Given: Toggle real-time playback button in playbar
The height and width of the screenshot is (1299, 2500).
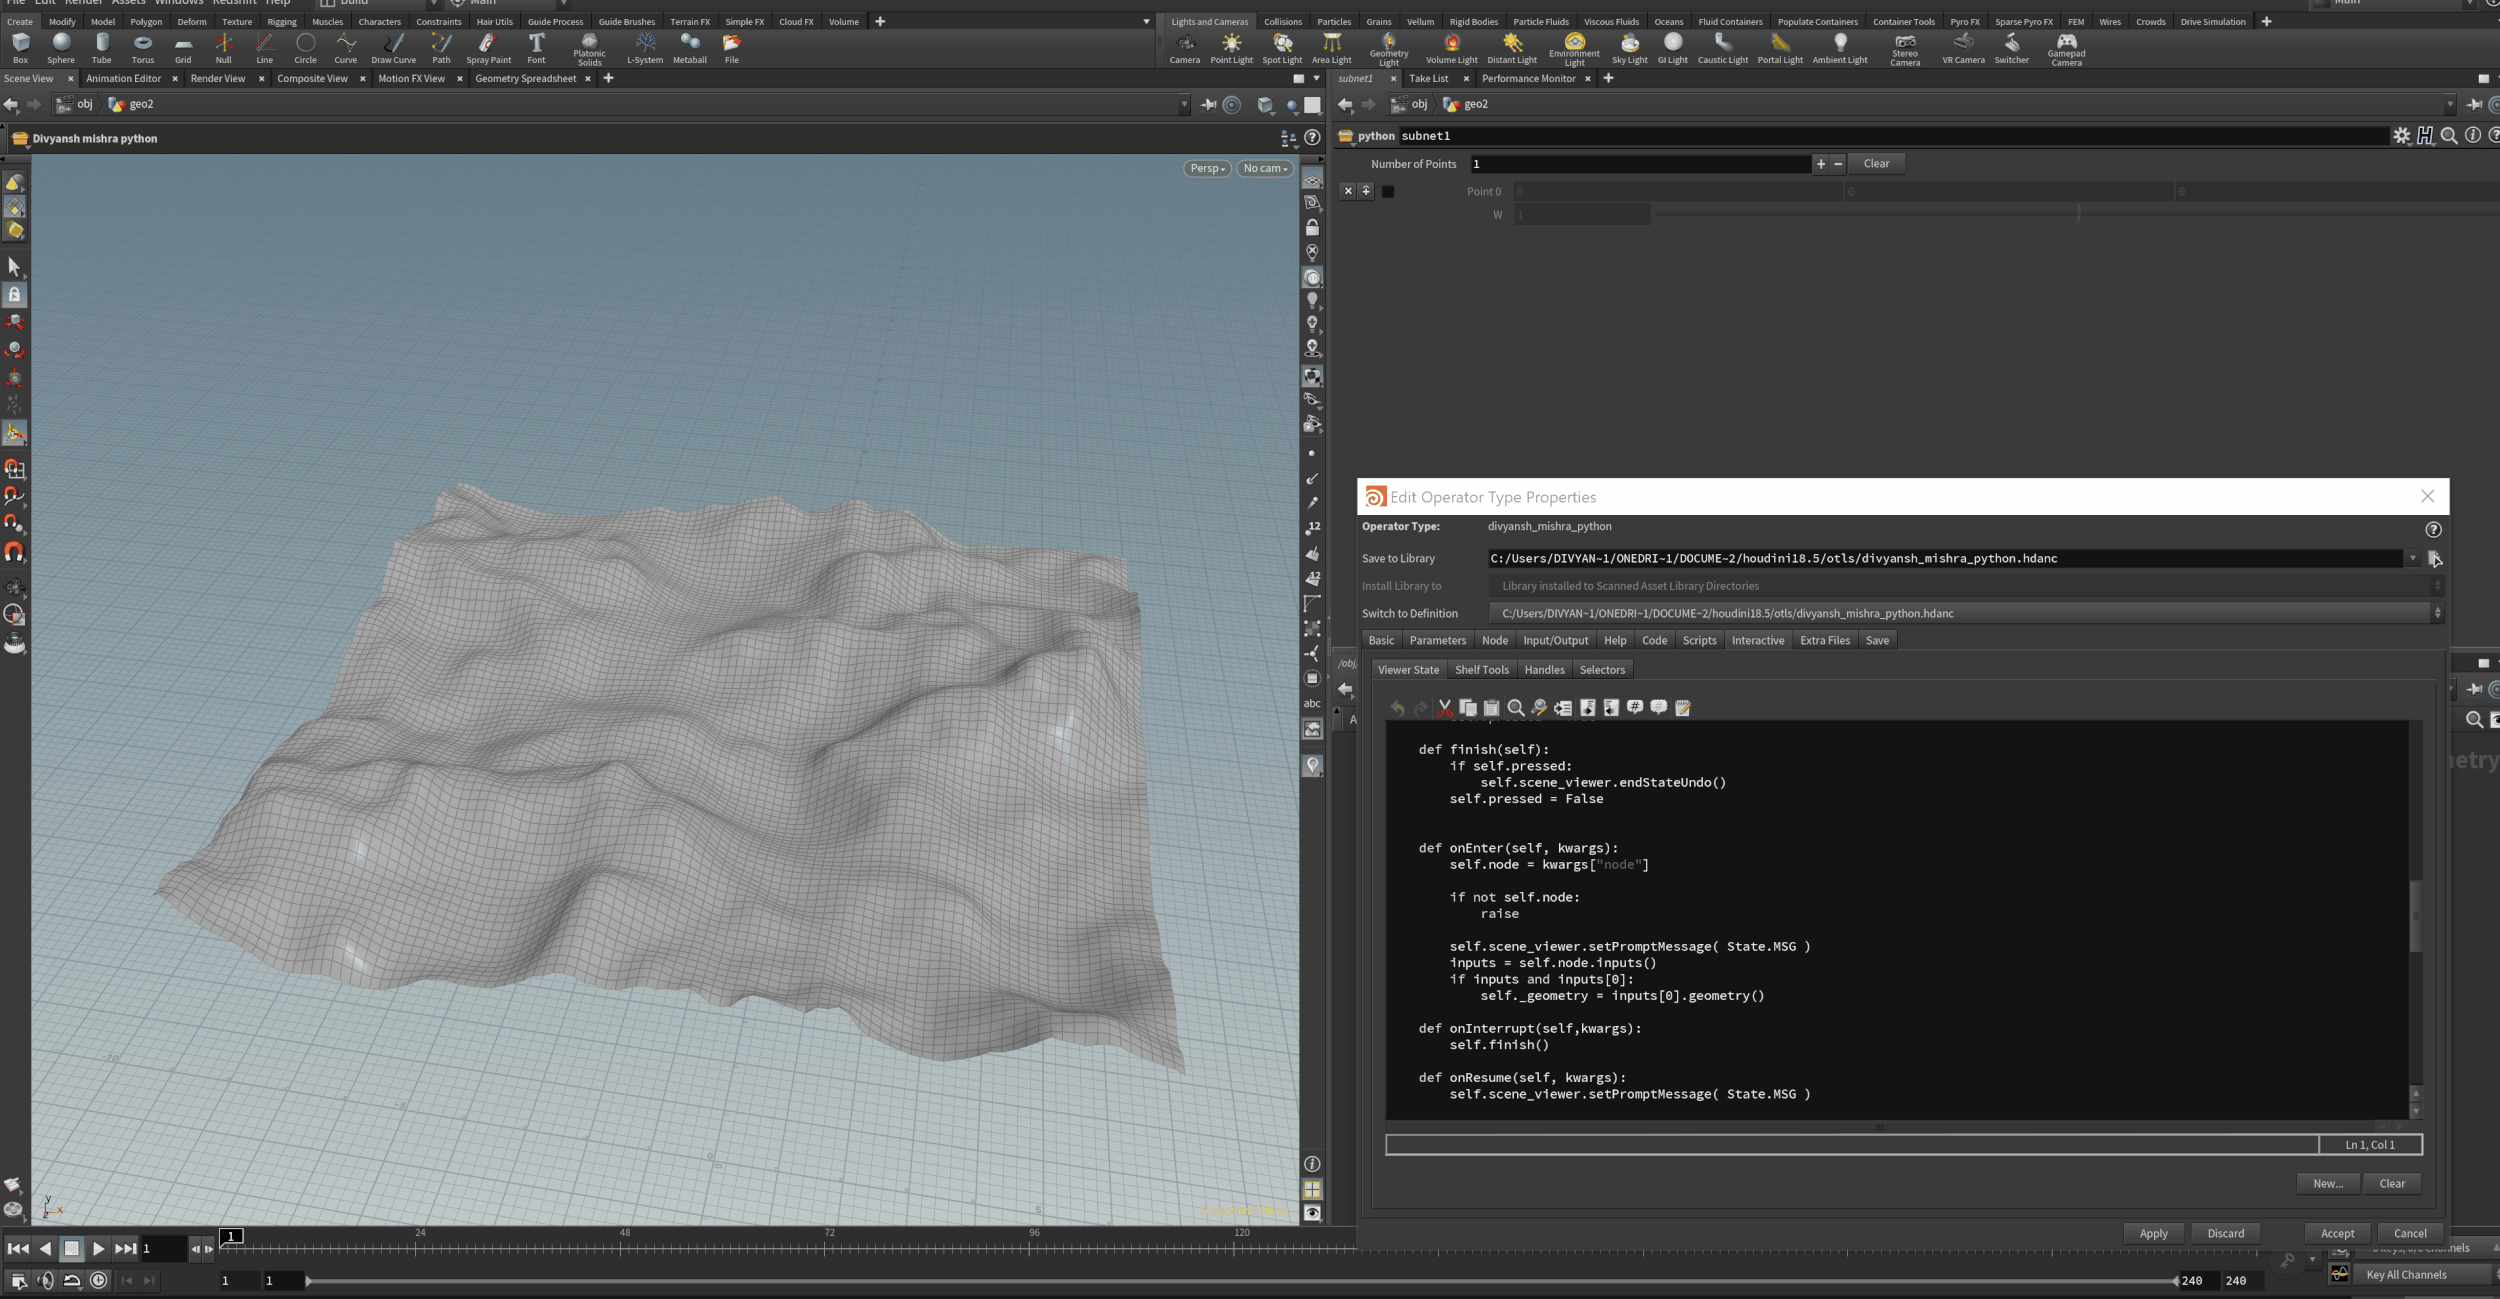Looking at the screenshot, I should [x=98, y=1280].
